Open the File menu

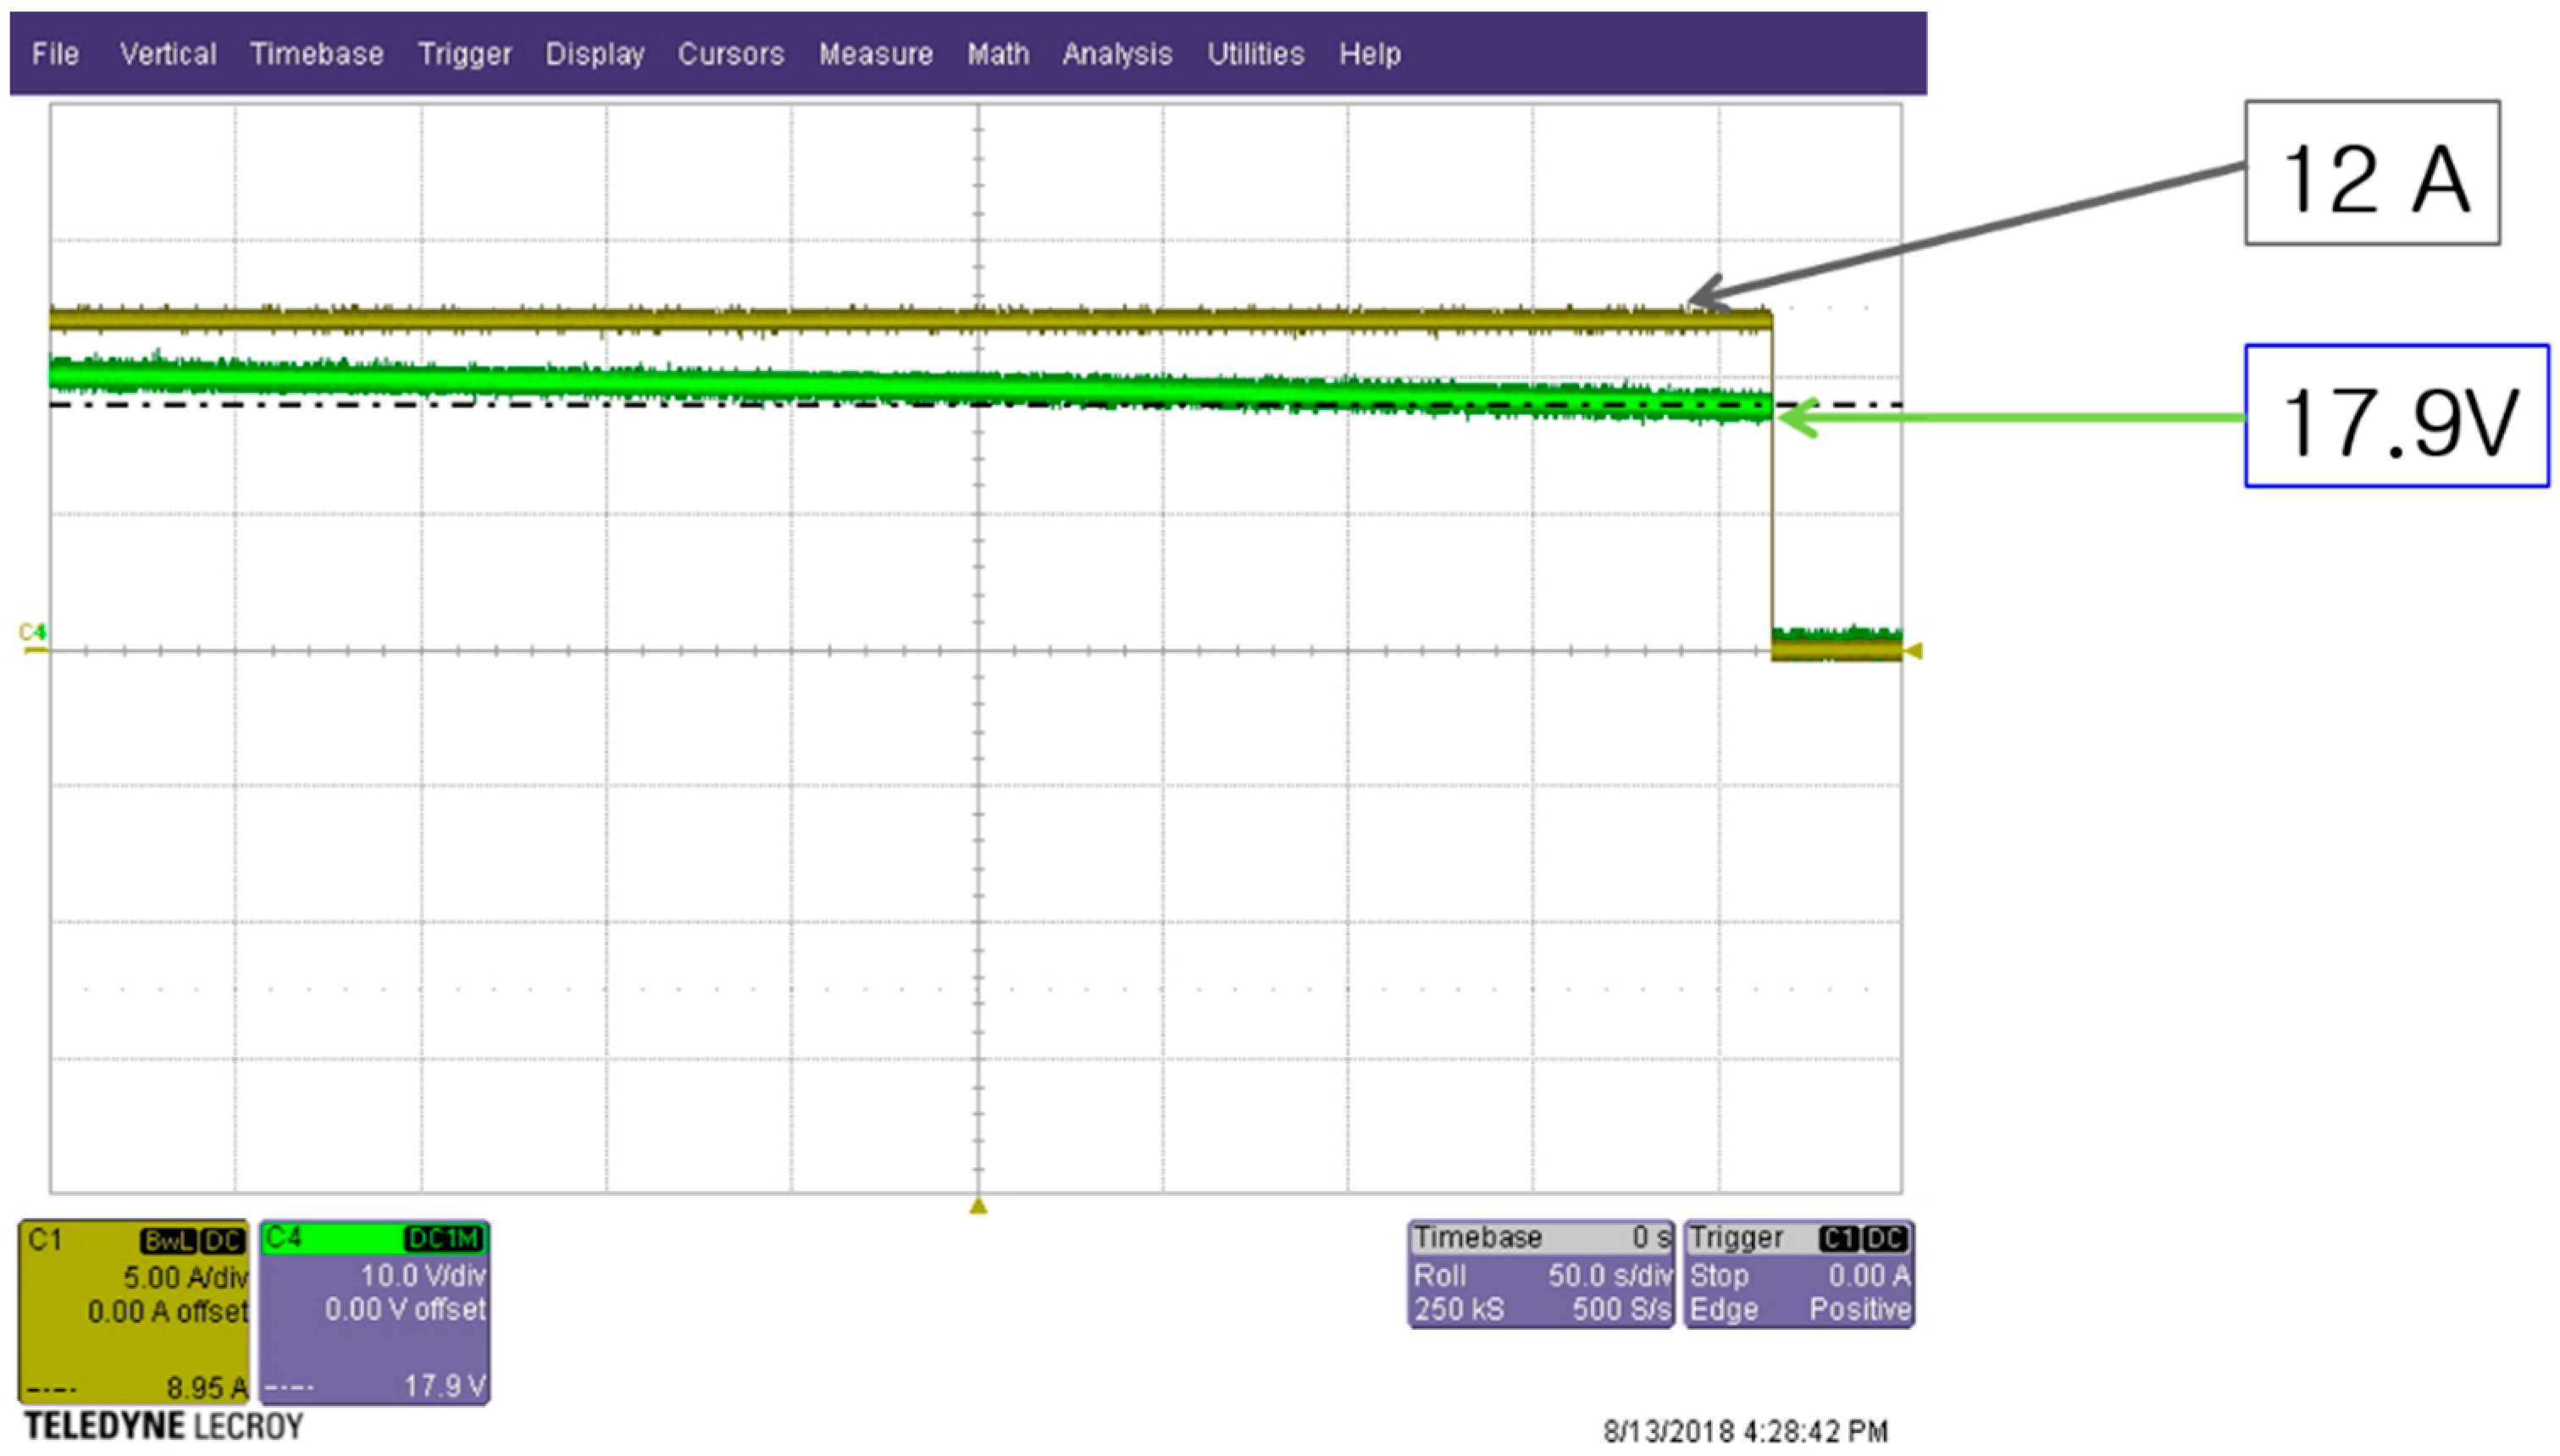pos(55,54)
